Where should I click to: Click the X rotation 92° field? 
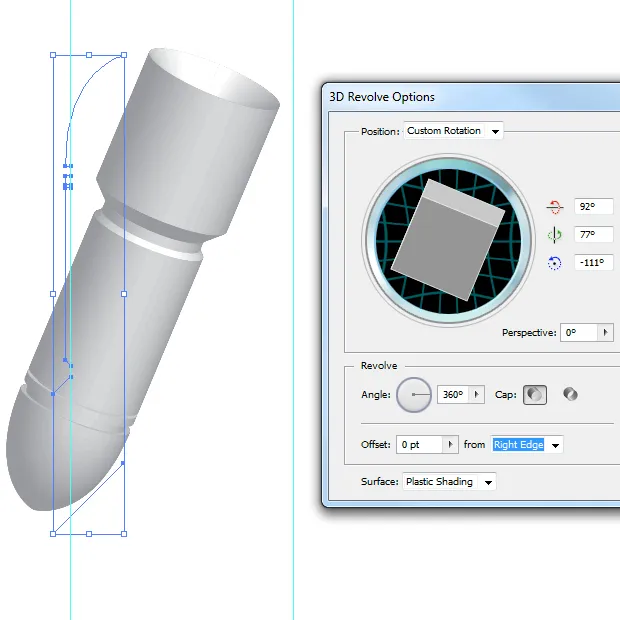(x=593, y=207)
